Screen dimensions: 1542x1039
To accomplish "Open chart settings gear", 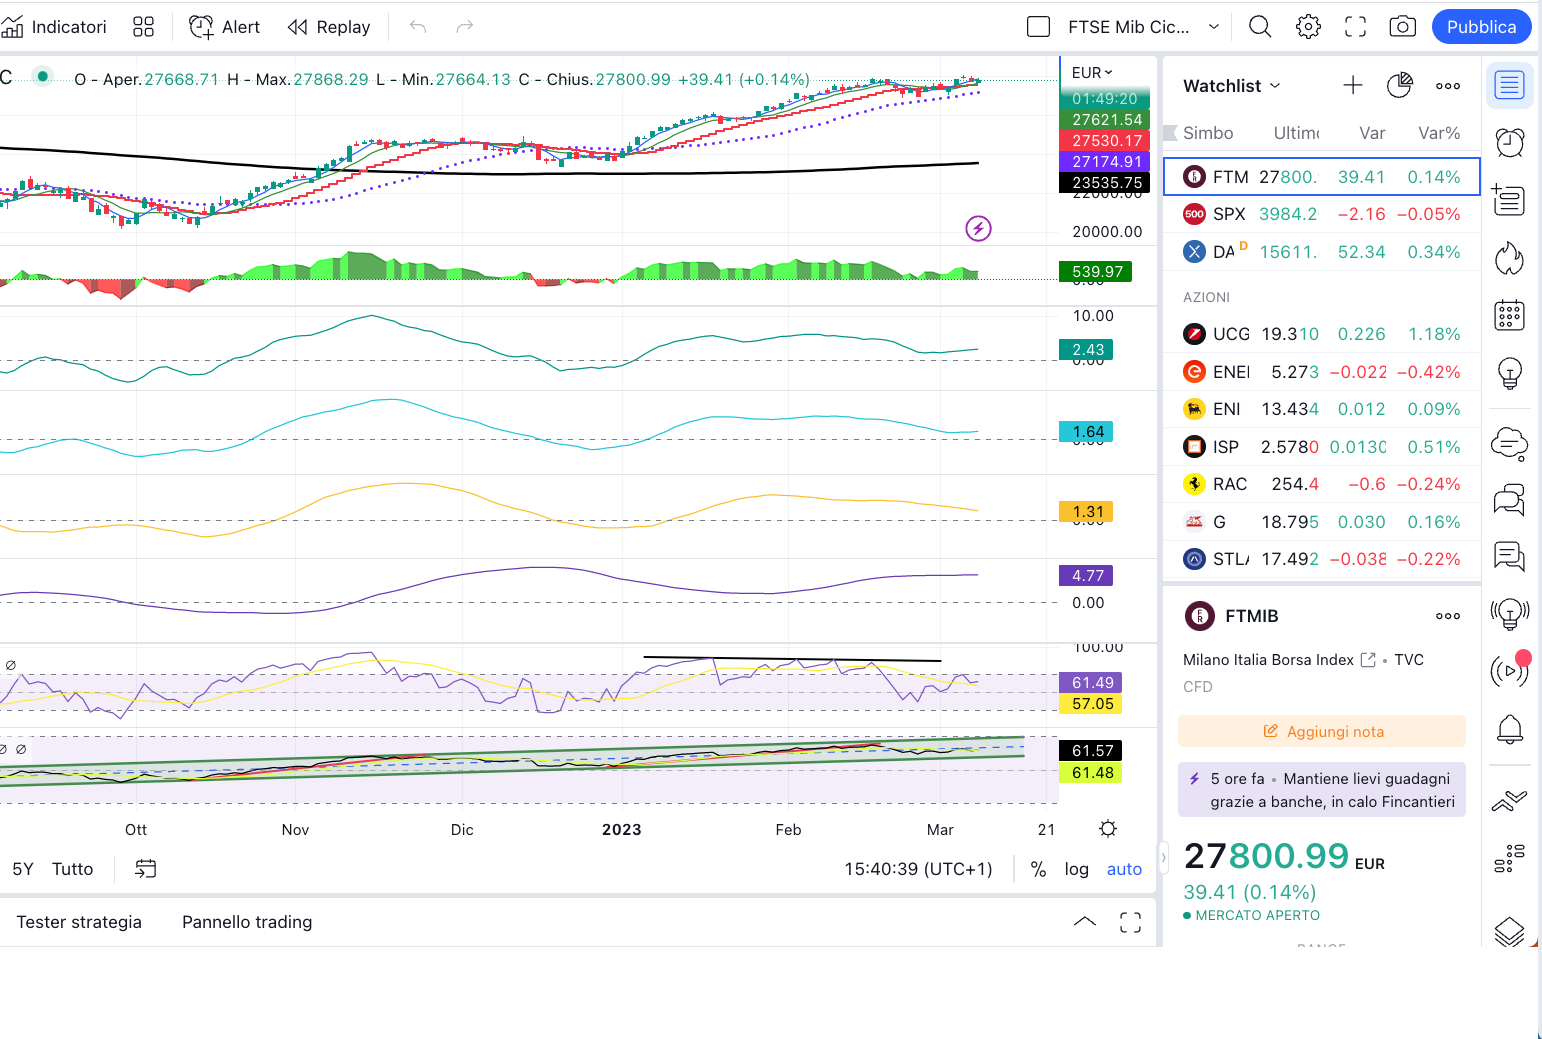I will coord(1308,27).
